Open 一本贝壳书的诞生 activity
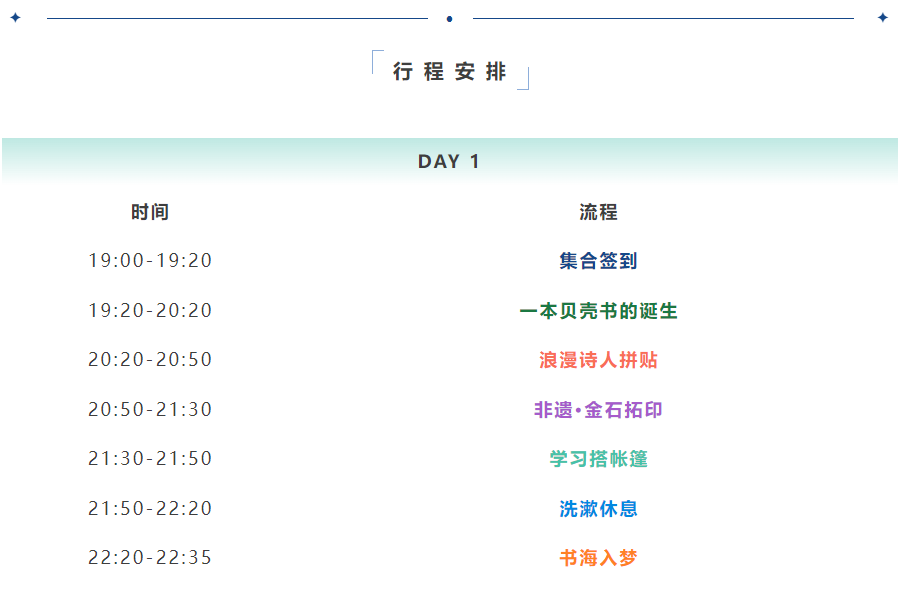The width and height of the screenshot is (904, 589). point(598,311)
